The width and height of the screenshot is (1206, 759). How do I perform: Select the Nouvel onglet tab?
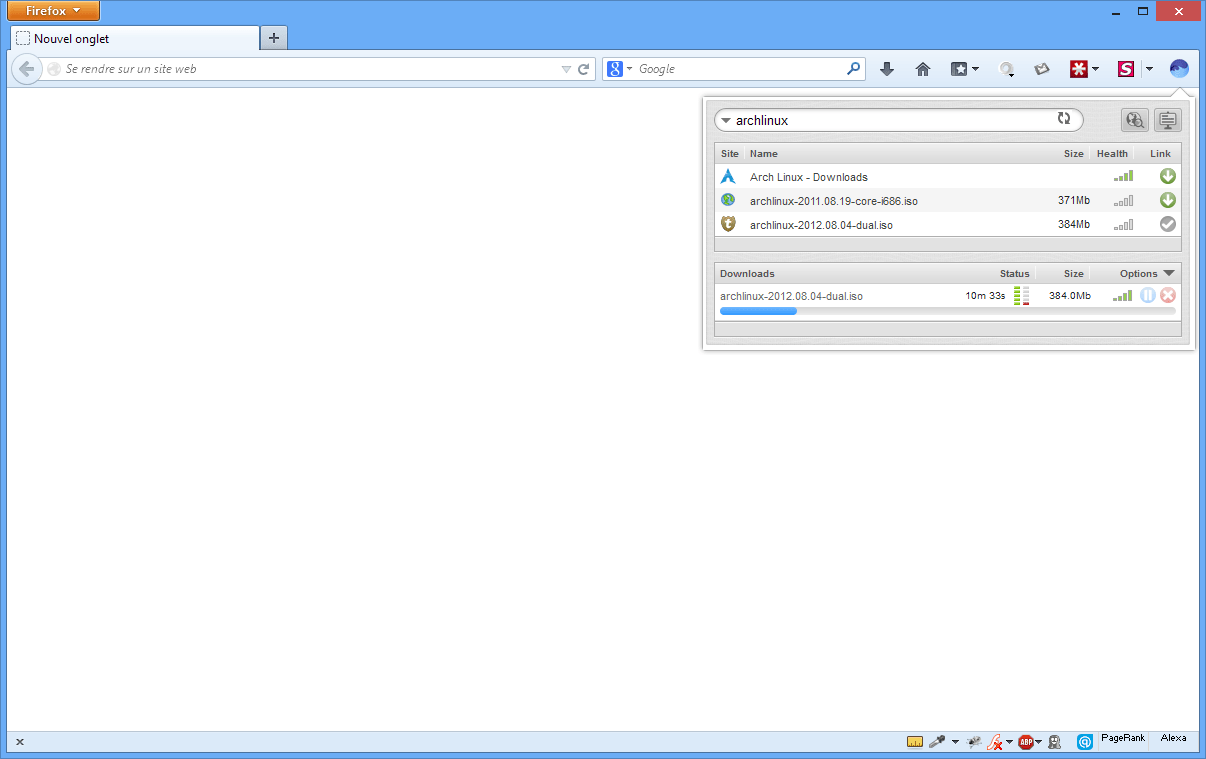coord(134,38)
